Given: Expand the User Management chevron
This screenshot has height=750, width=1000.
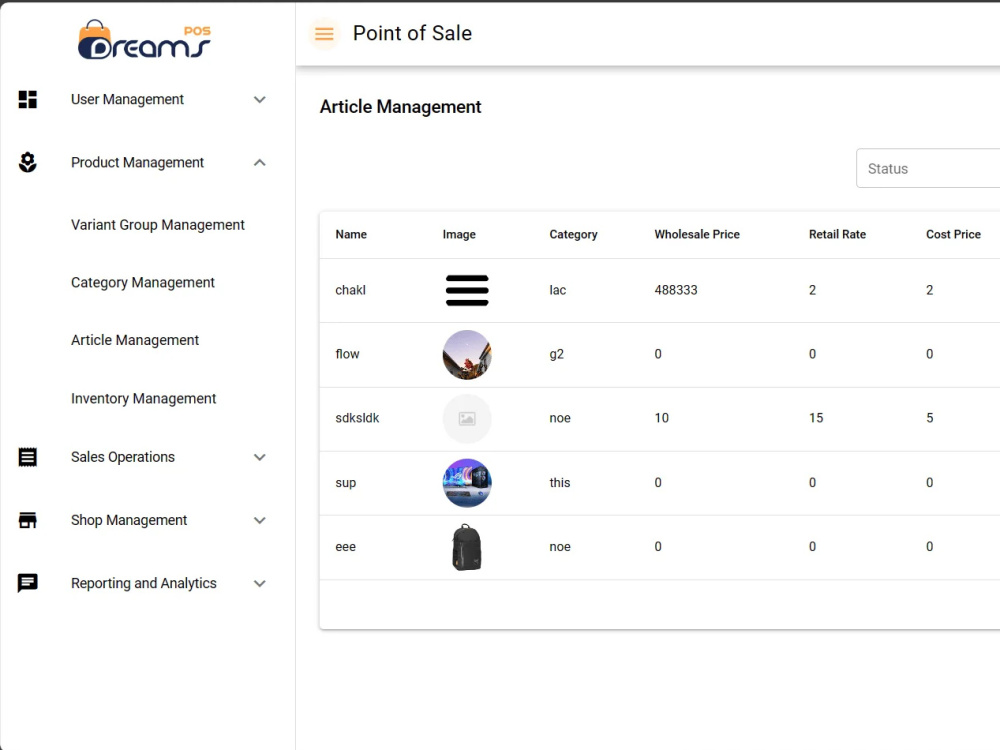Looking at the screenshot, I should point(260,99).
